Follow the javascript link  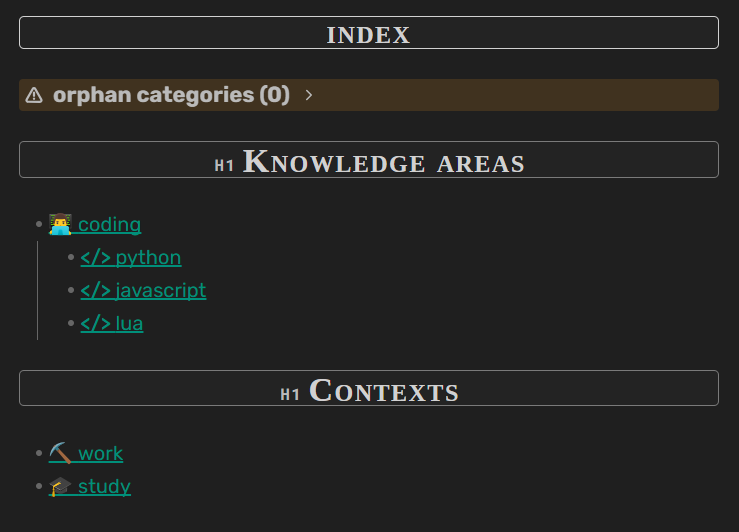pos(160,290)
